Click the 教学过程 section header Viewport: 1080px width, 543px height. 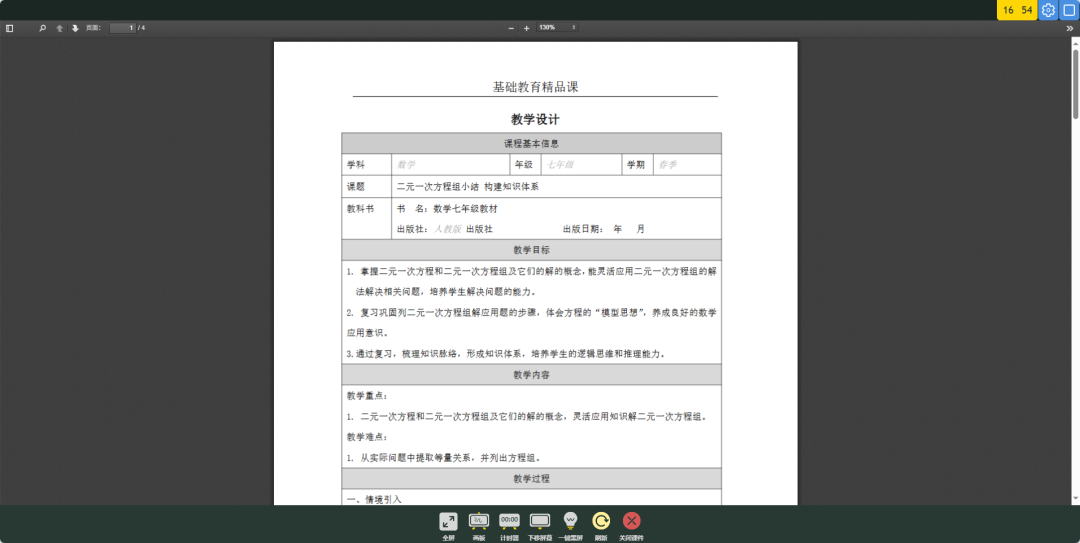coord(531,478)
